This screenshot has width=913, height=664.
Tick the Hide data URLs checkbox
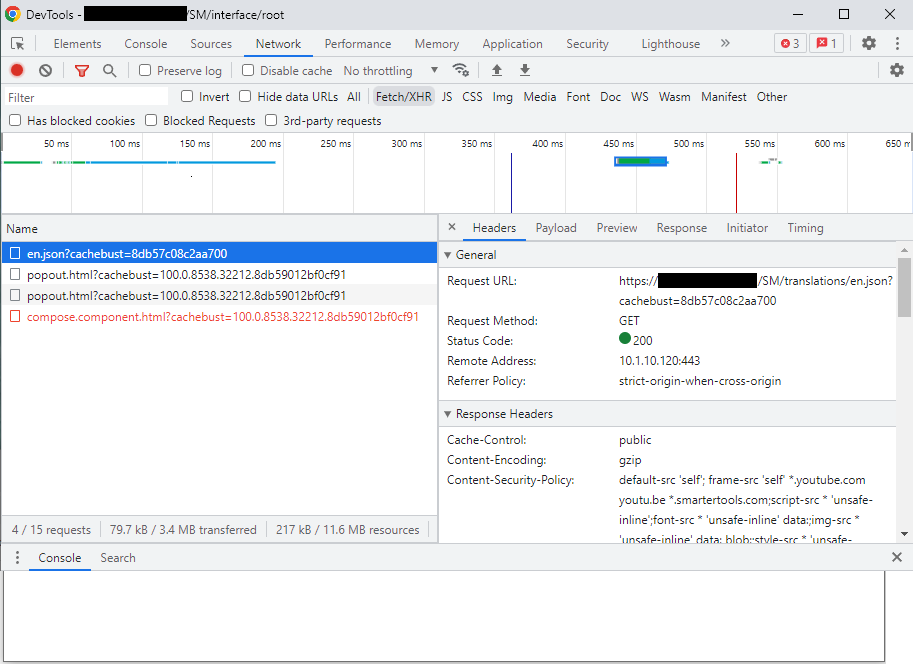click(x=245, y=97)
